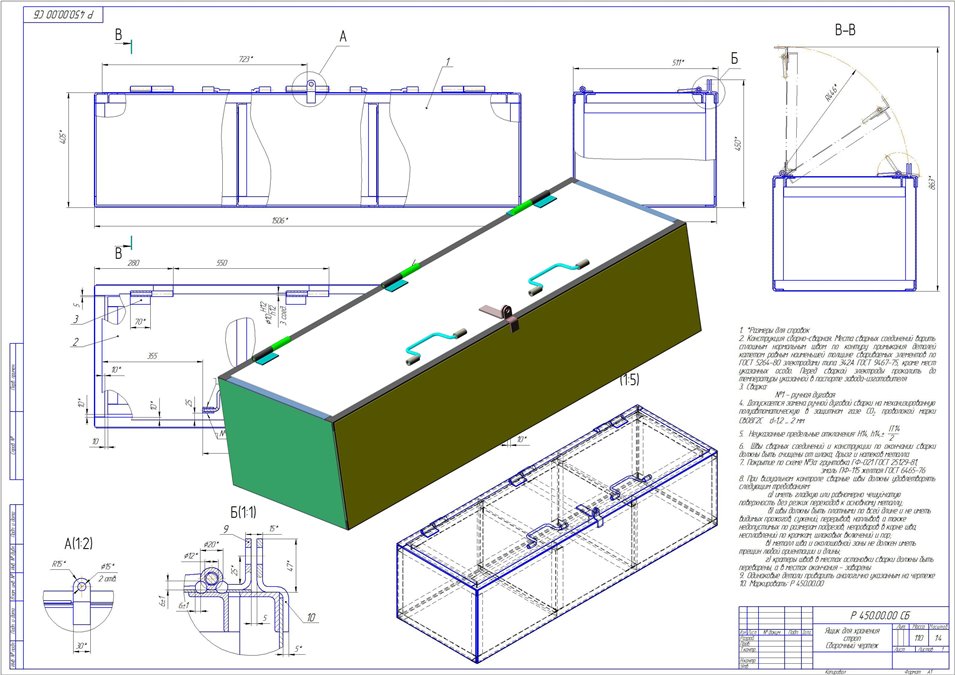
Task: Select the R15* radius callout in detail А
Action: pyautogui.click(x=58, y=564)
